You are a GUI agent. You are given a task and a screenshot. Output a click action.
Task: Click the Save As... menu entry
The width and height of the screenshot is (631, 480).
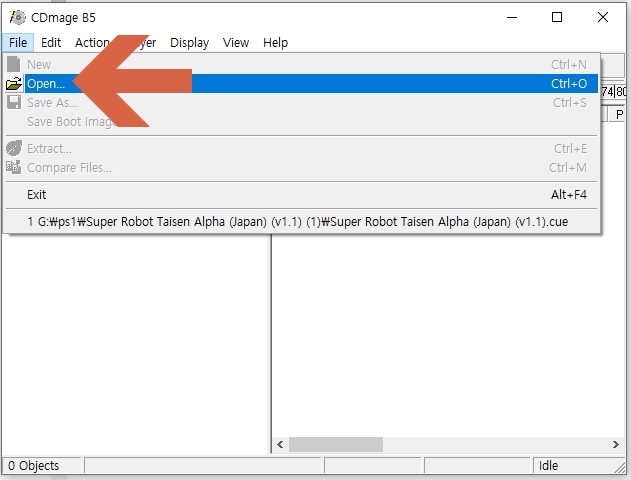(302, 103)
